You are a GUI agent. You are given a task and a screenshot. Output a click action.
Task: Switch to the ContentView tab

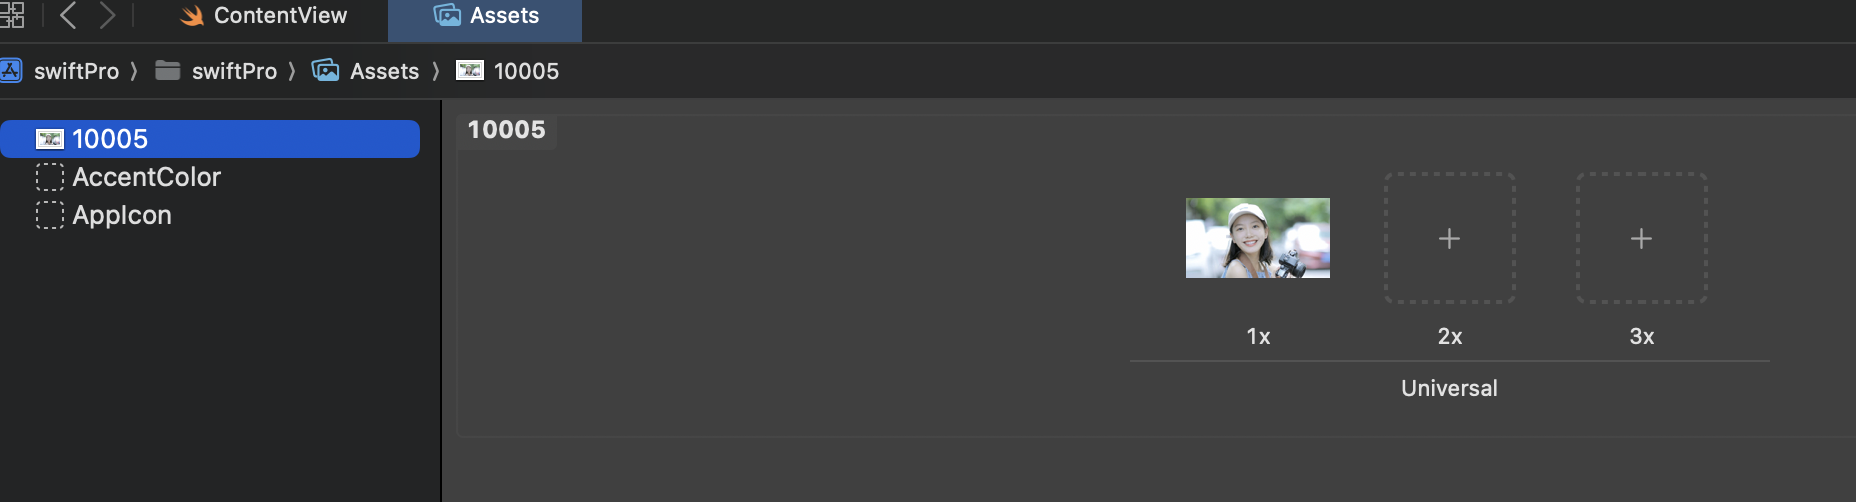pos(263,16)
